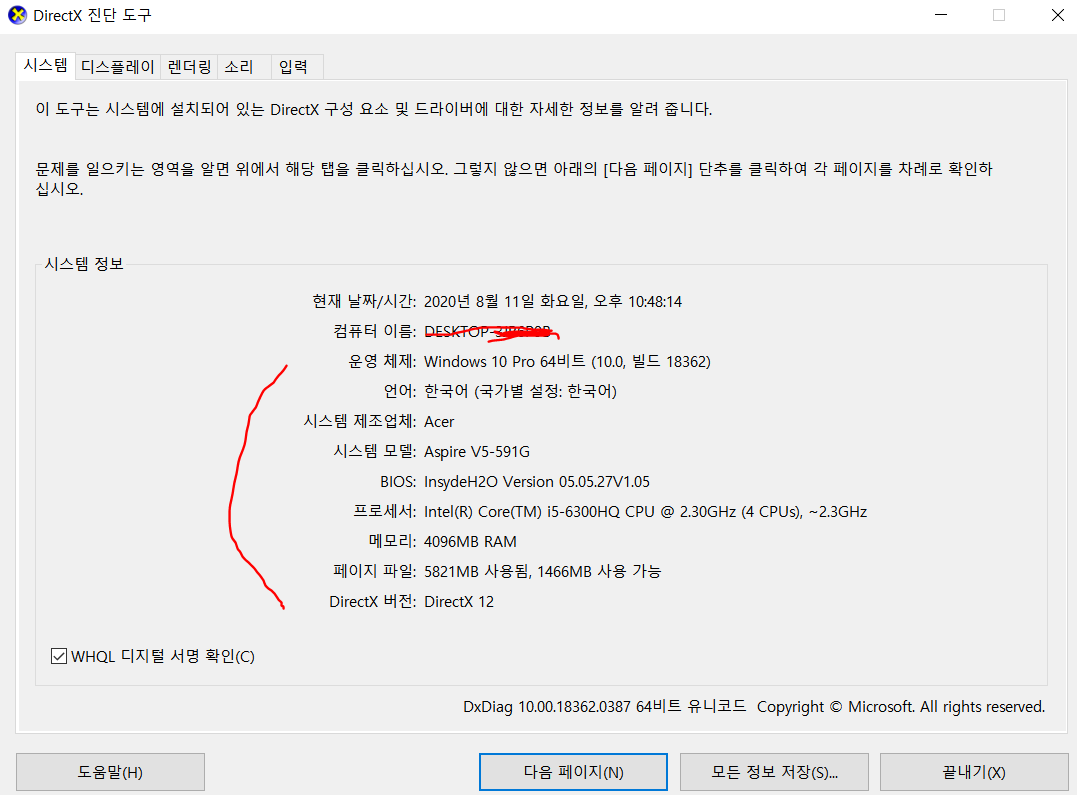Close the DirectX 진단 도구 window
Viewport: 1077px width, 795px height.
click(x=1058, y=15)
